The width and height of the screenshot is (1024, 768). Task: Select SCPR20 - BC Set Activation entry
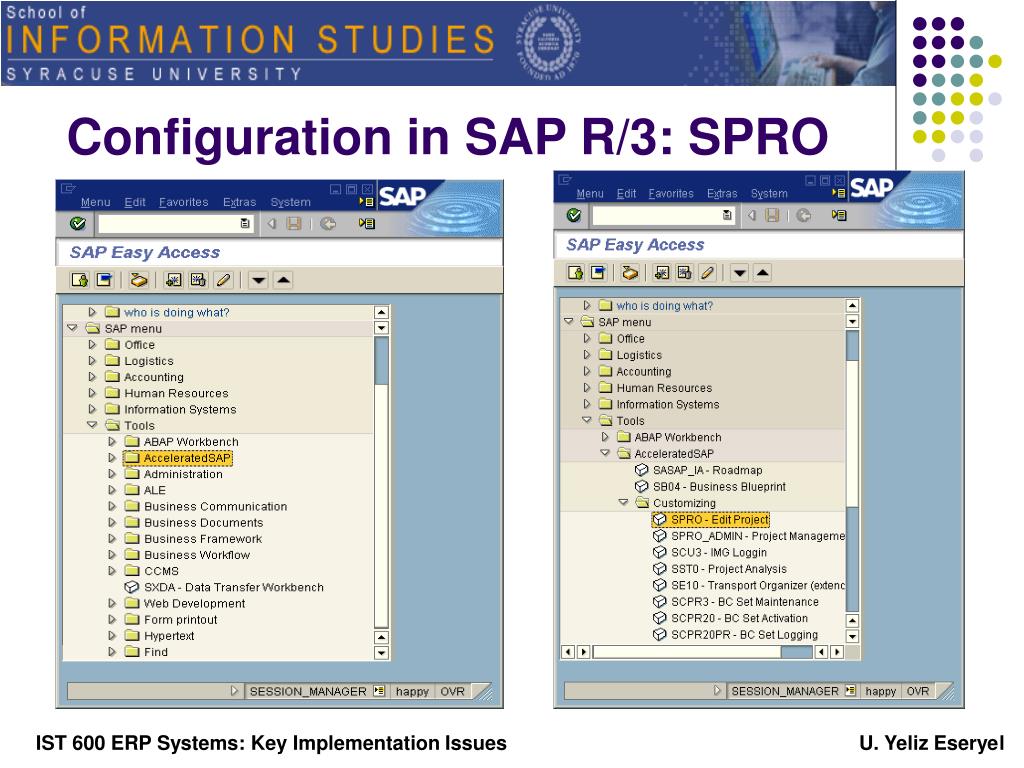(x=730, y=618)
